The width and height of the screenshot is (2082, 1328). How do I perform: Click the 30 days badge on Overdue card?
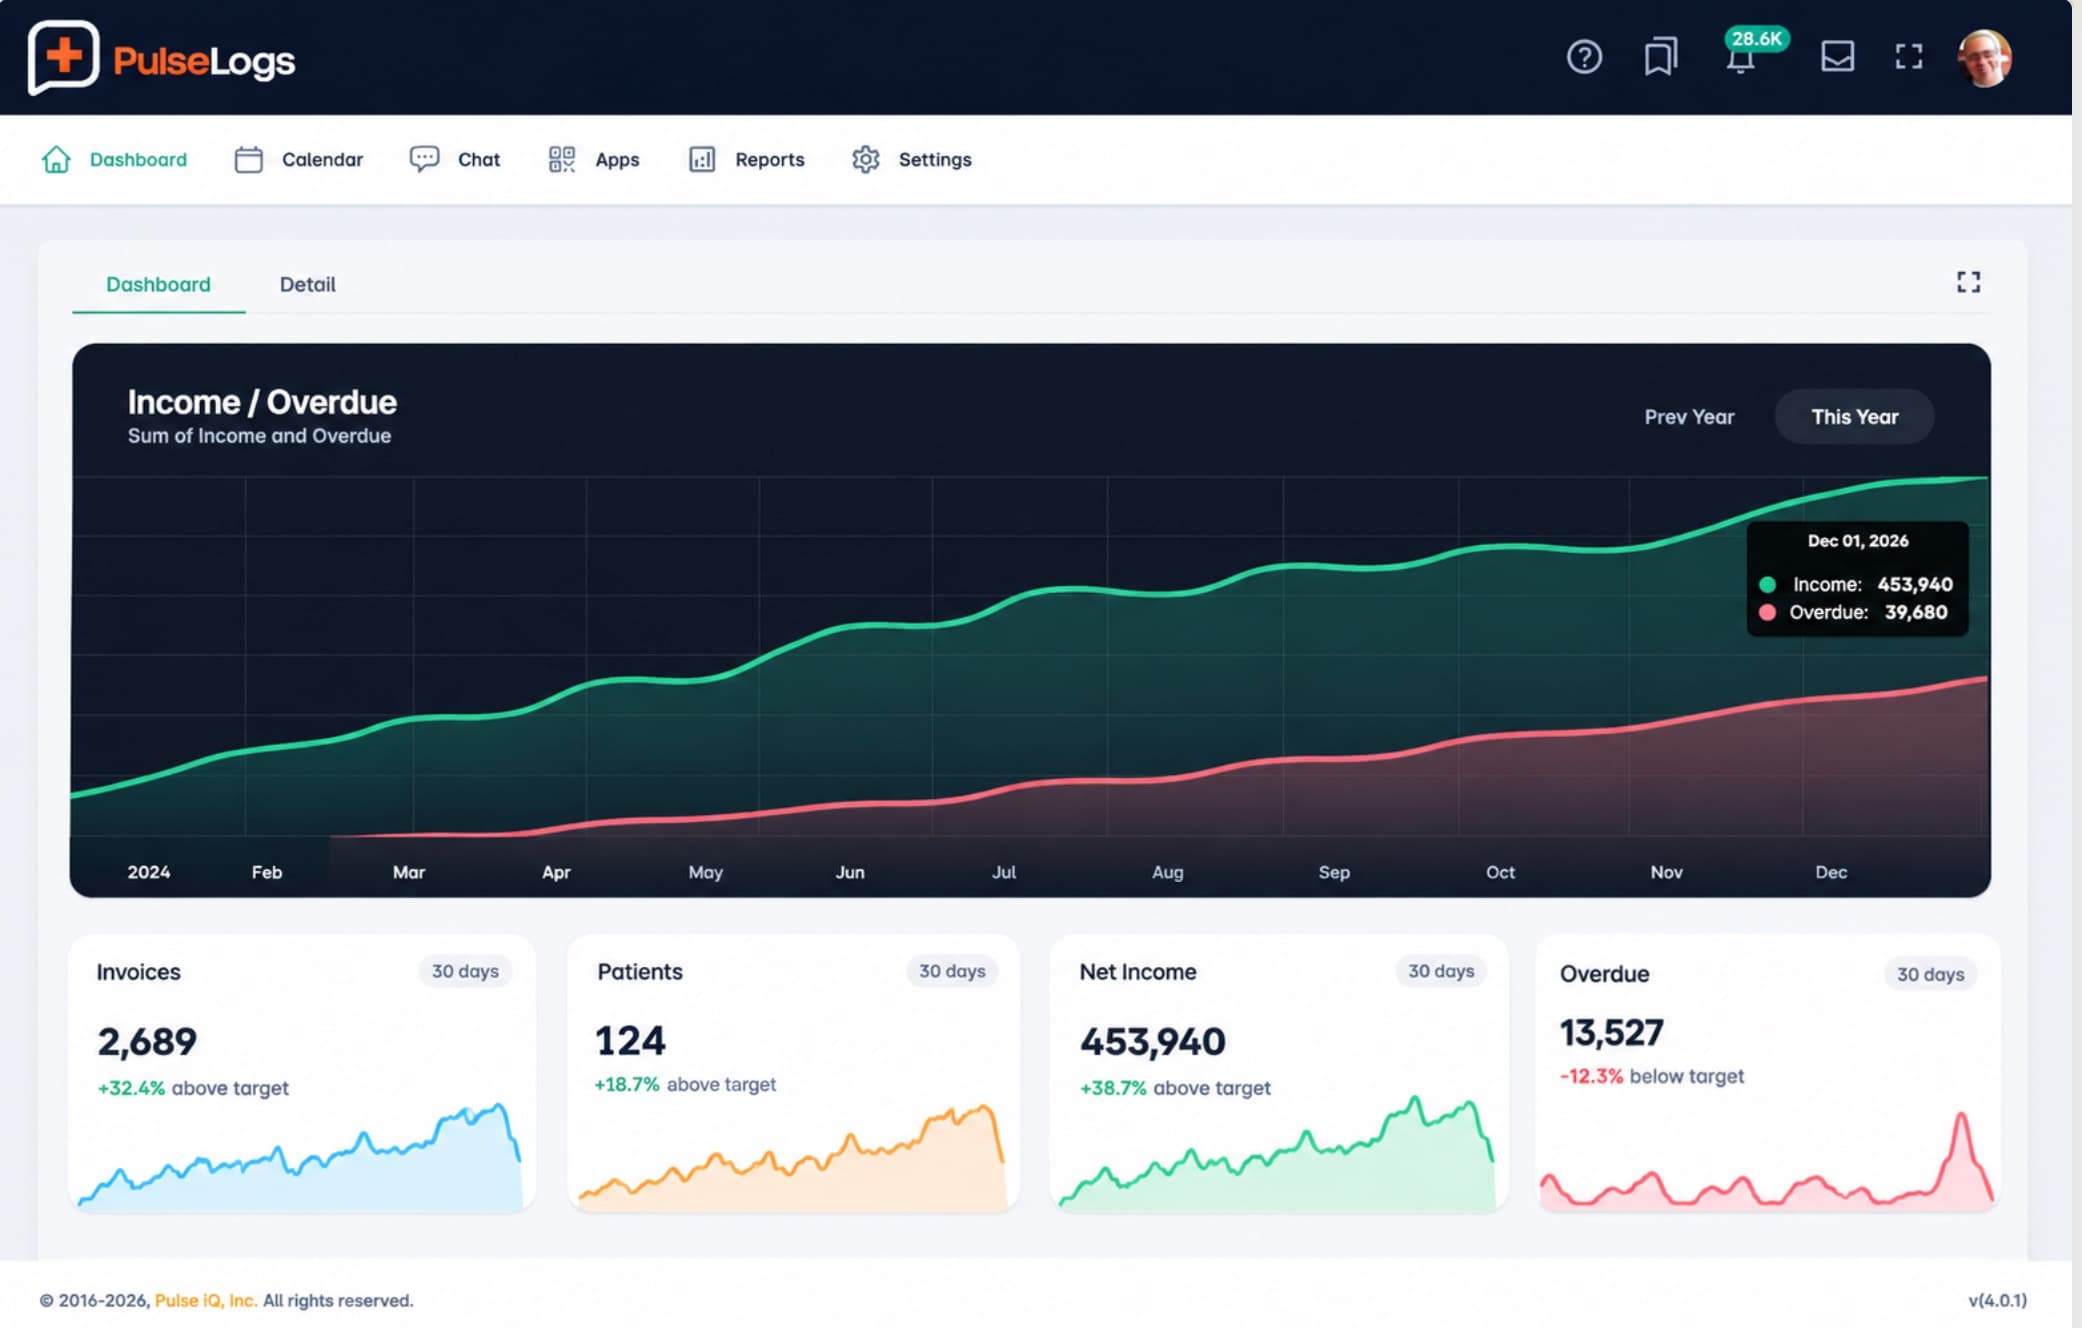click(x=1930, y=974)
